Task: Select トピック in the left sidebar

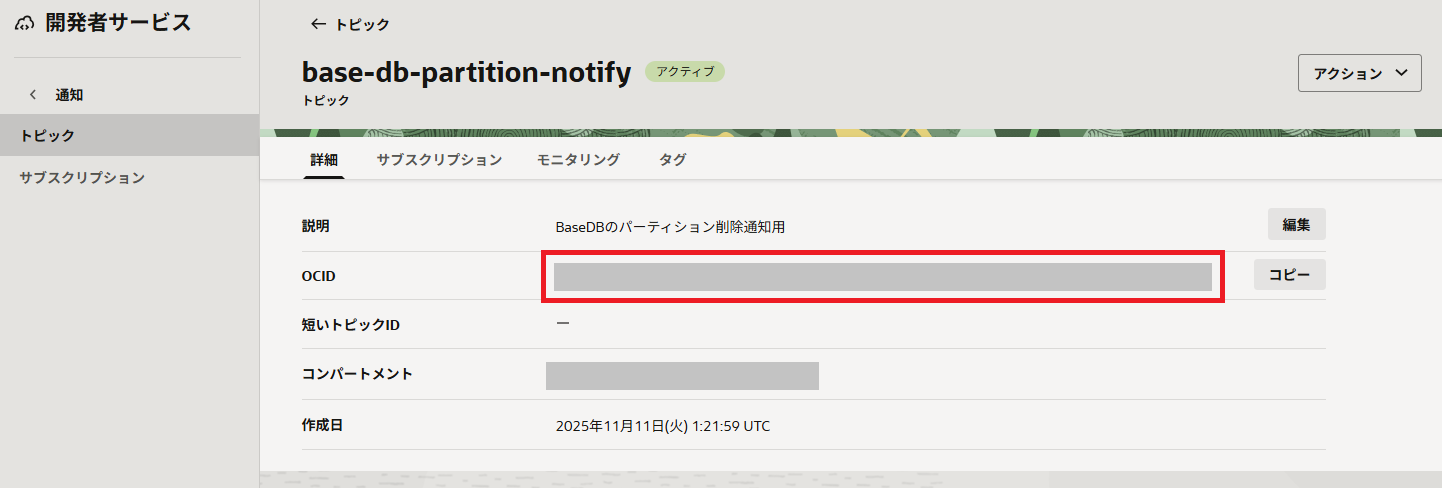Action: coord(48,135)
